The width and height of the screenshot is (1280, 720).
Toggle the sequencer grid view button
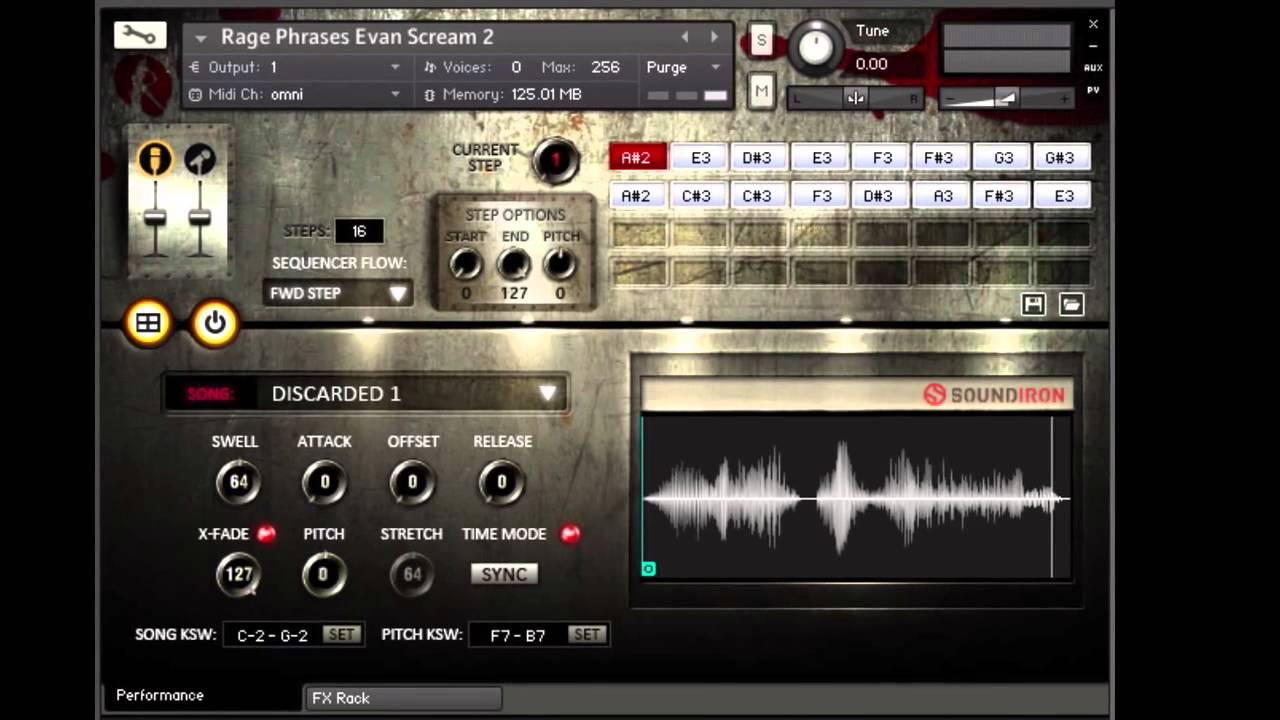click(148, 323)
